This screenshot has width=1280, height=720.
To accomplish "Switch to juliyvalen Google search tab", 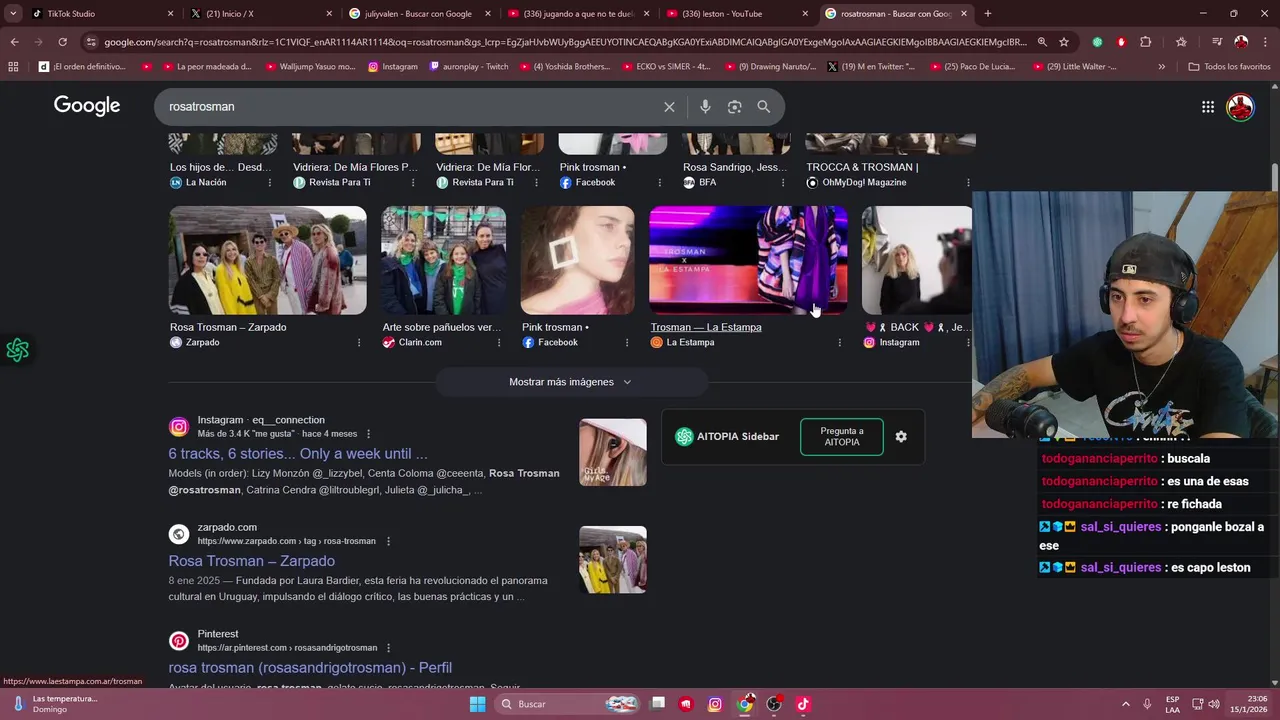I will 420,14.
